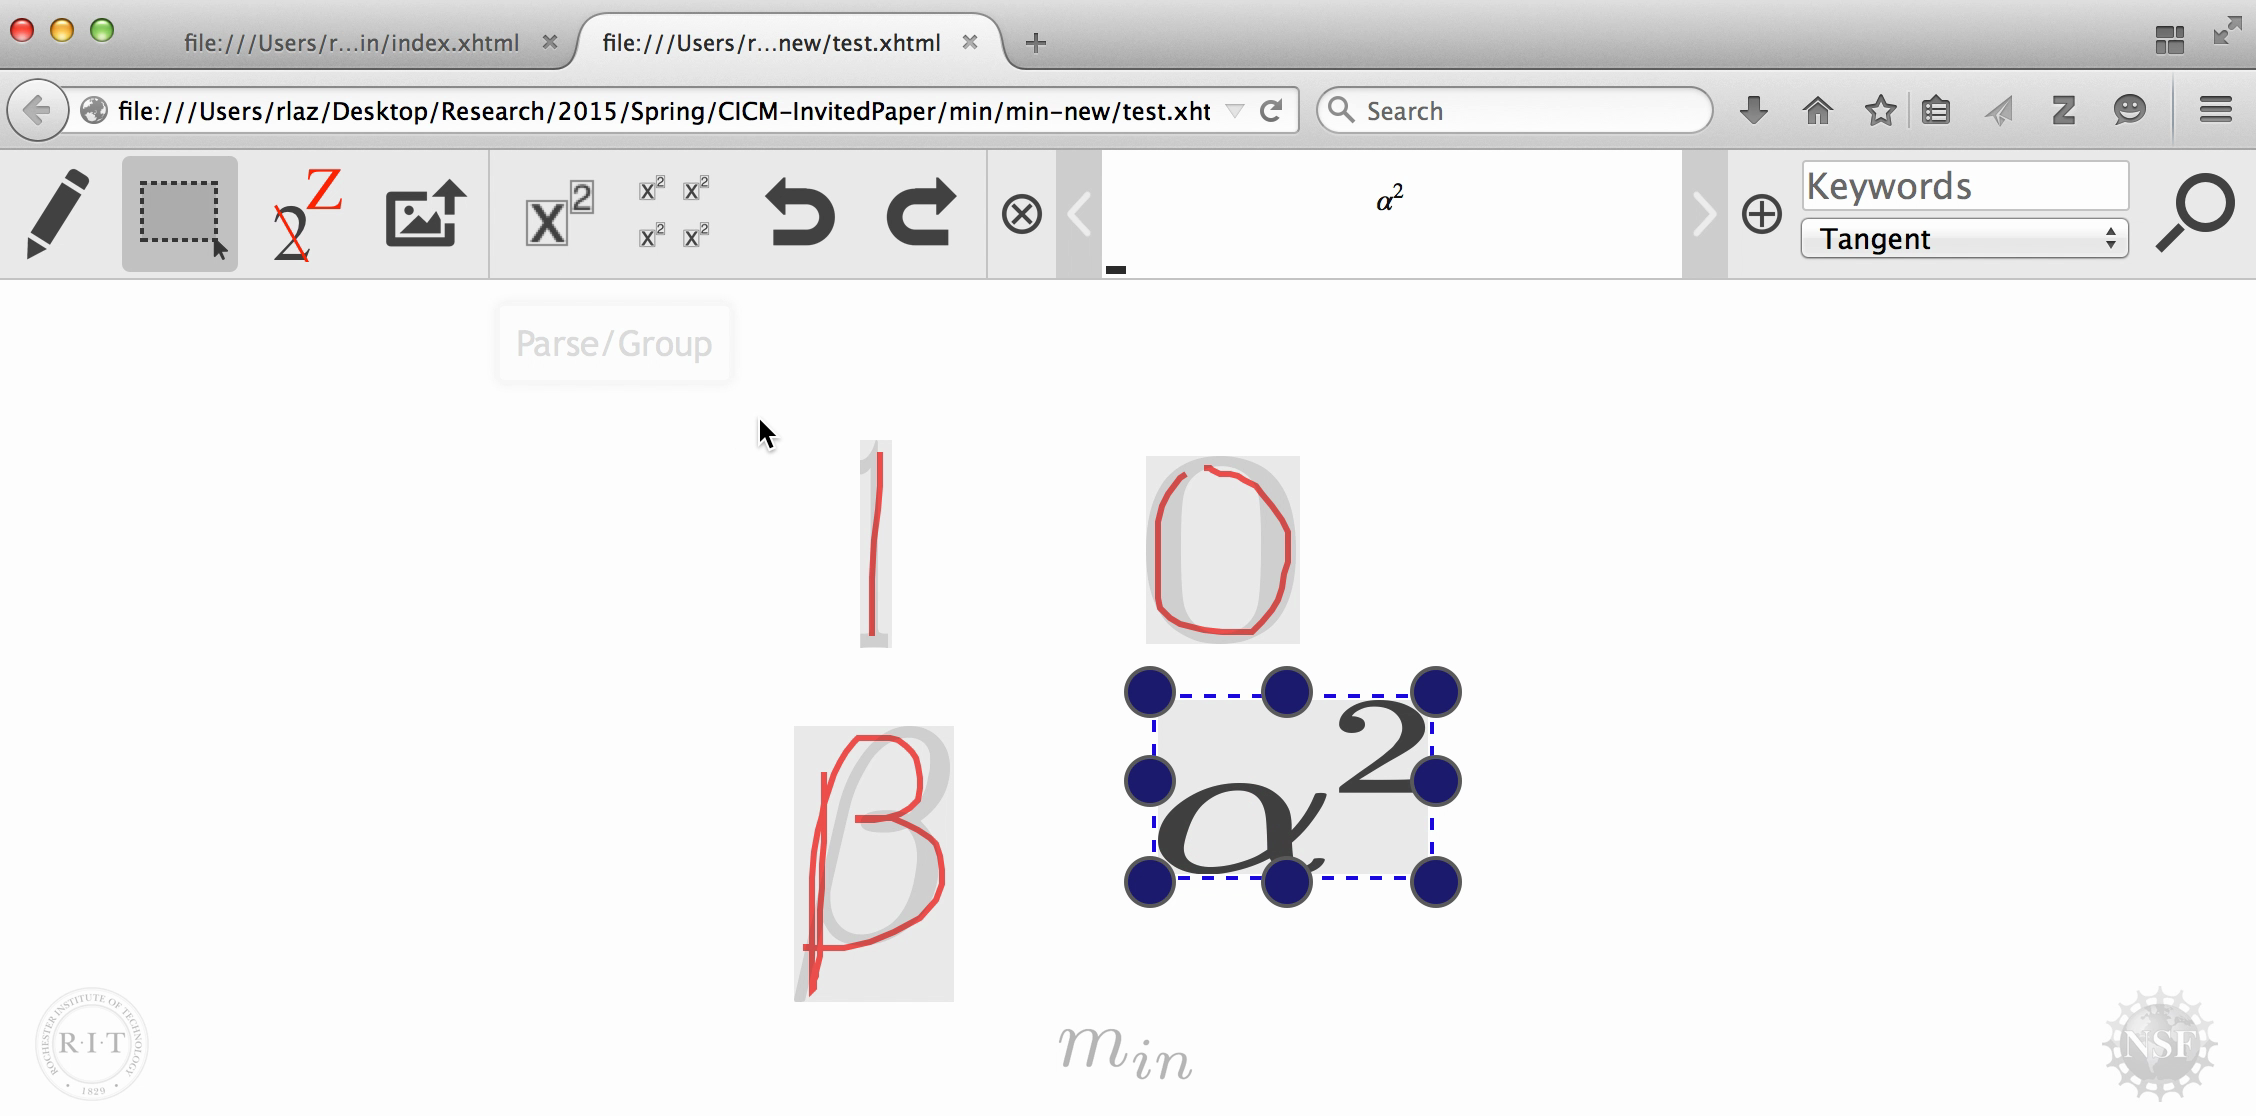
Task: Activate the rectangle selection tool
Action: click(180, 214)
